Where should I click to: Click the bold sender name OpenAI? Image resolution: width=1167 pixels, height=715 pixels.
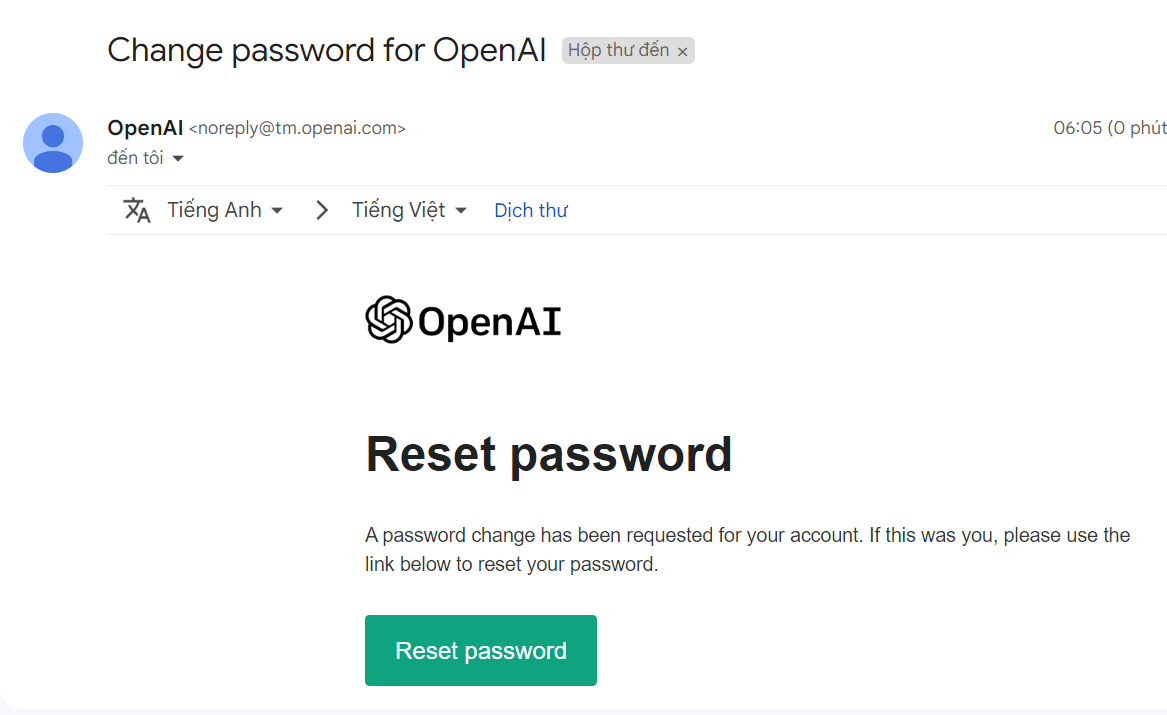145,128
